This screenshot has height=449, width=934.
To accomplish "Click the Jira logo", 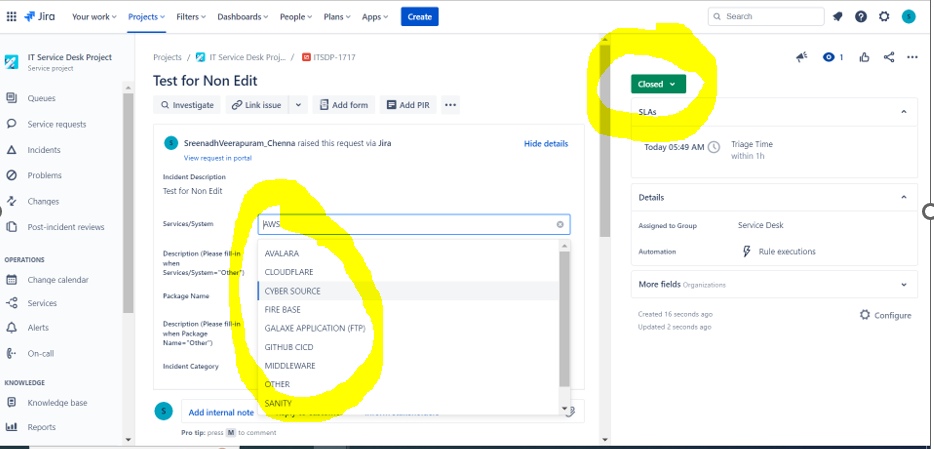I will (x=39, y=17).
